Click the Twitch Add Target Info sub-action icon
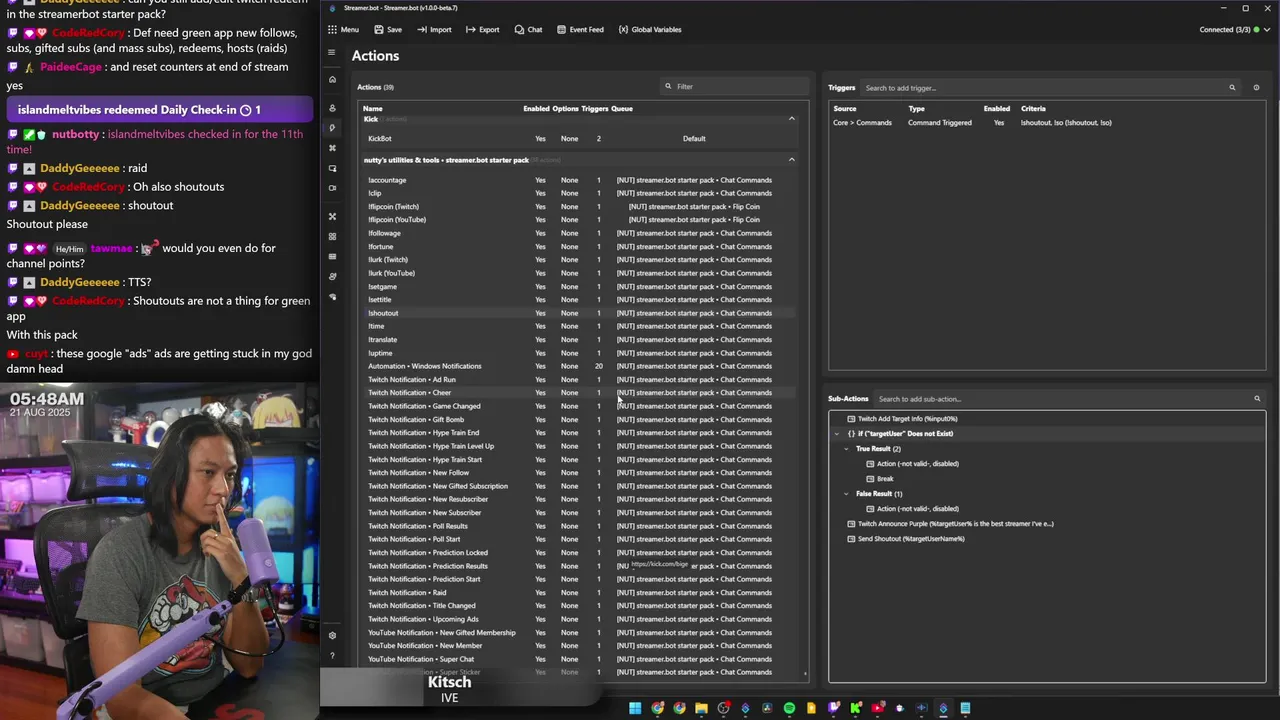 point(851,419)
